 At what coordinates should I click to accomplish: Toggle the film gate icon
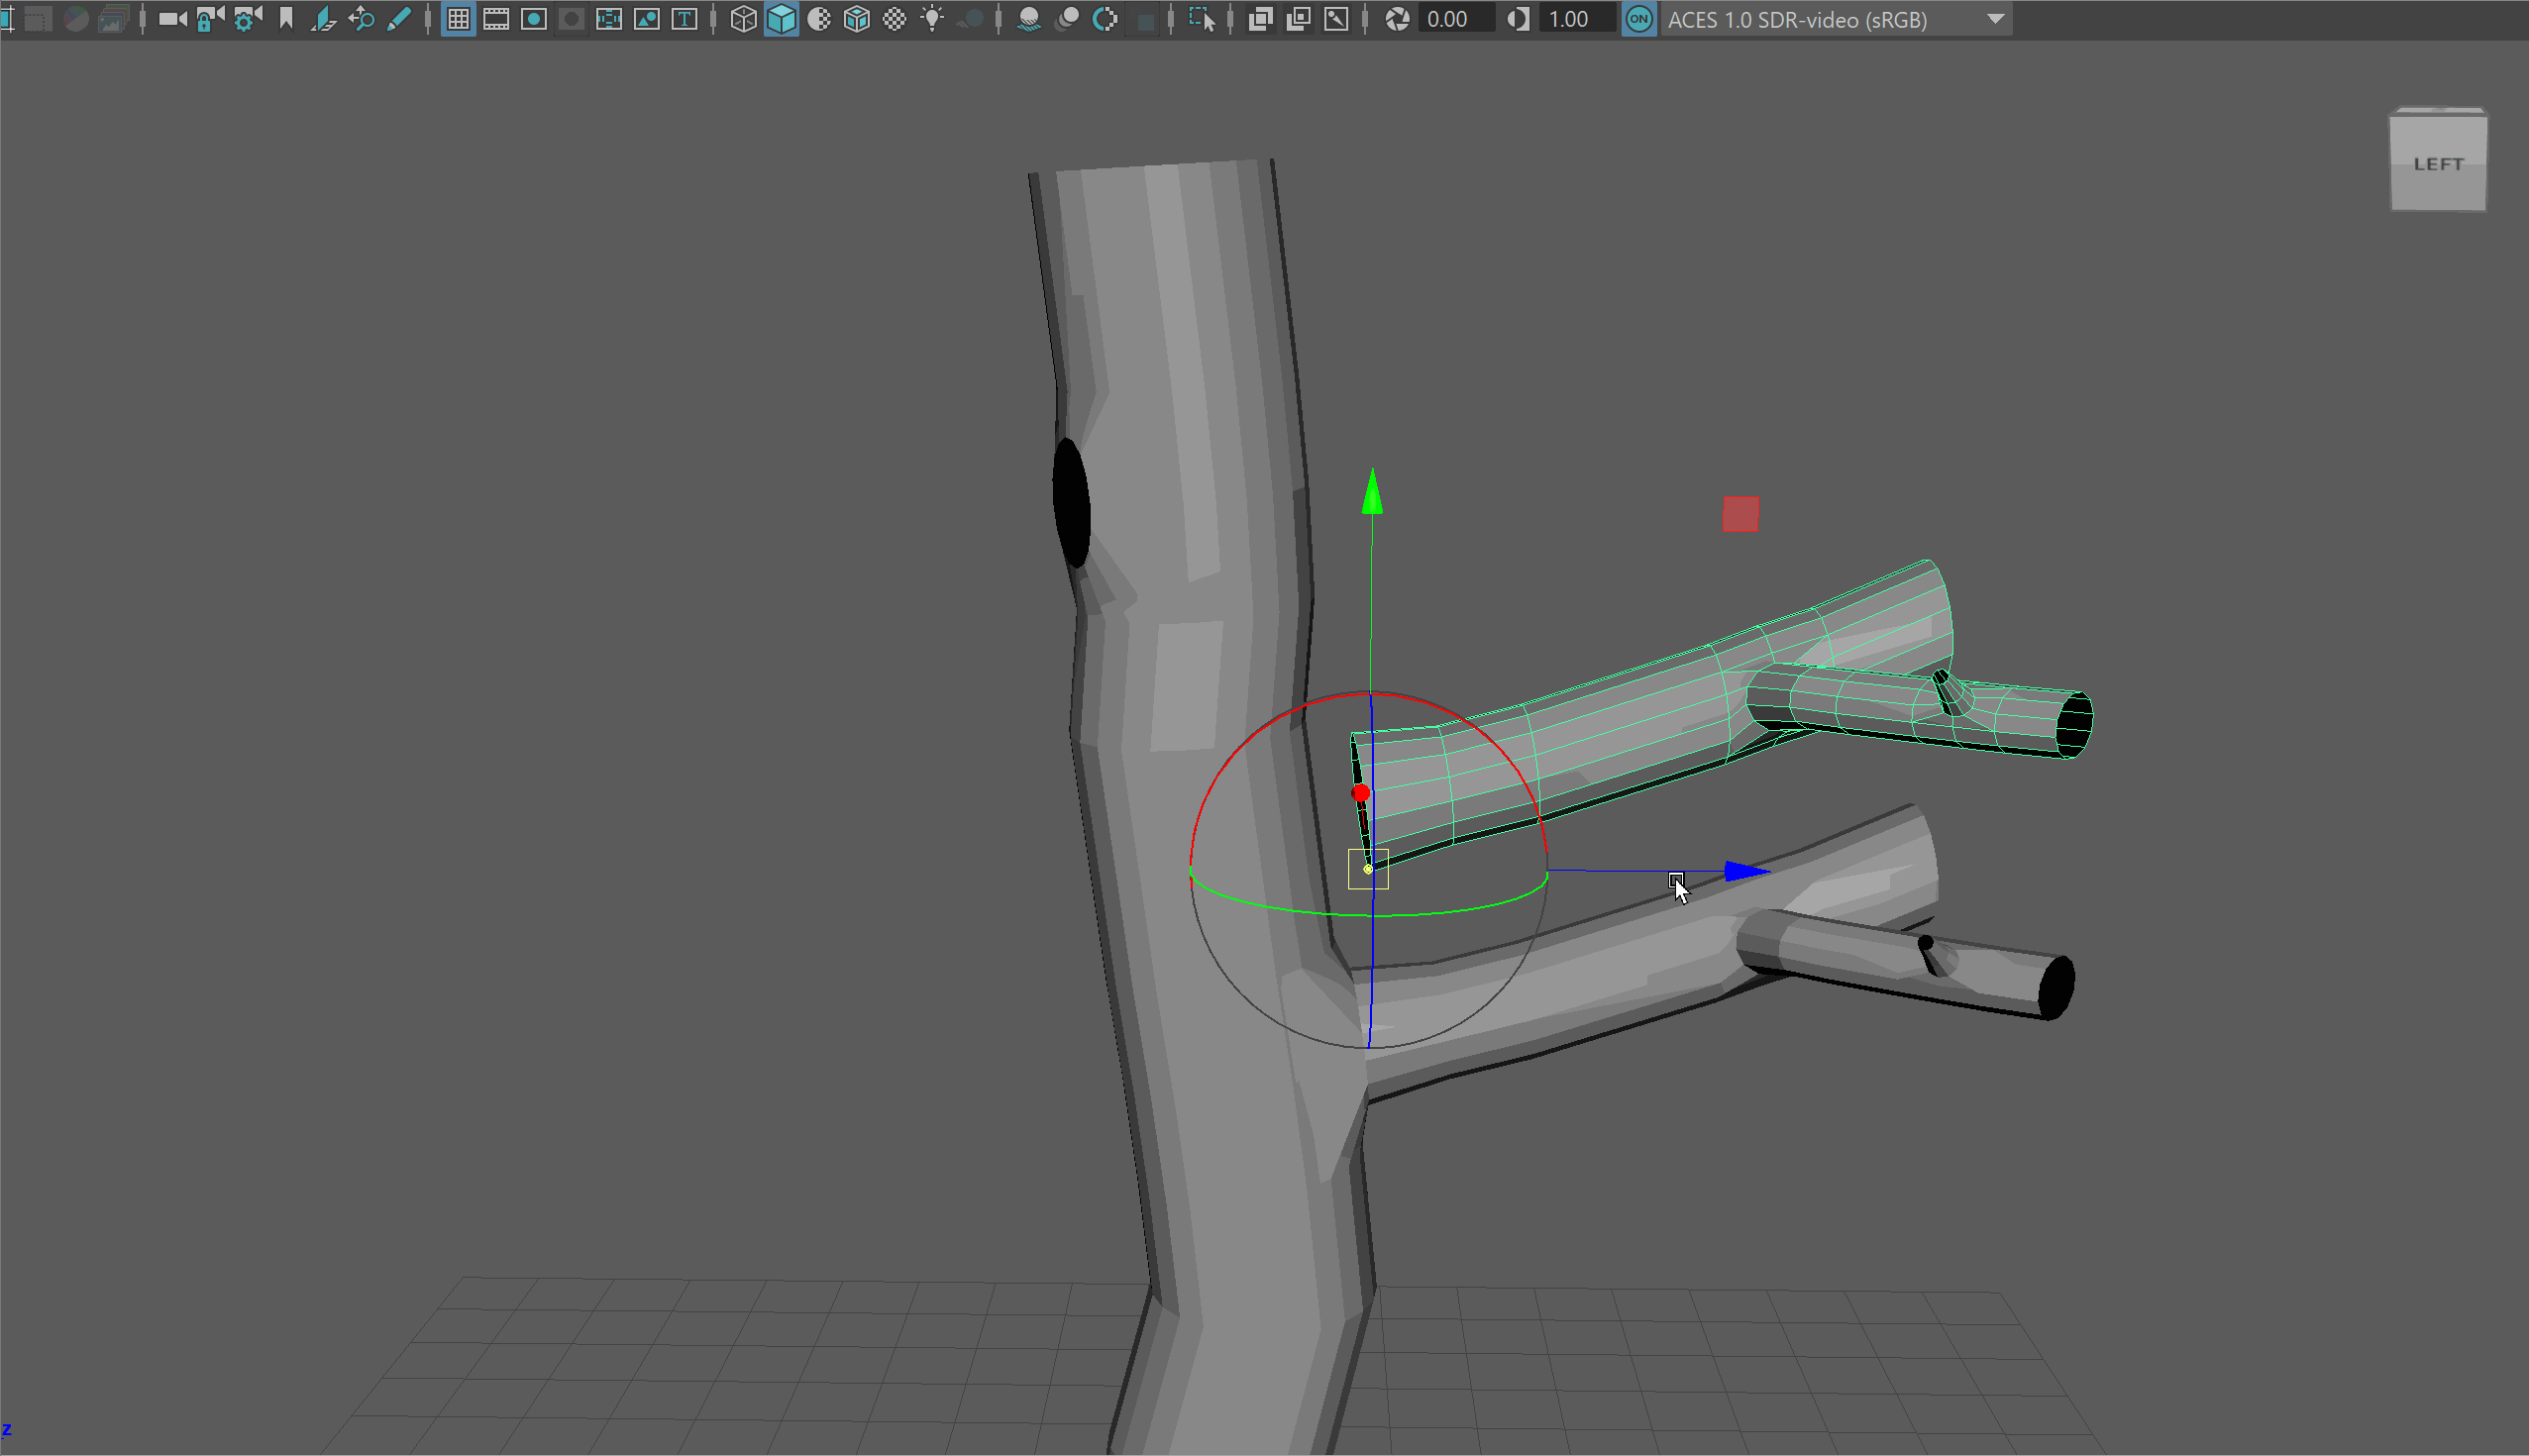pyautogui.click(x=496, y=19)
